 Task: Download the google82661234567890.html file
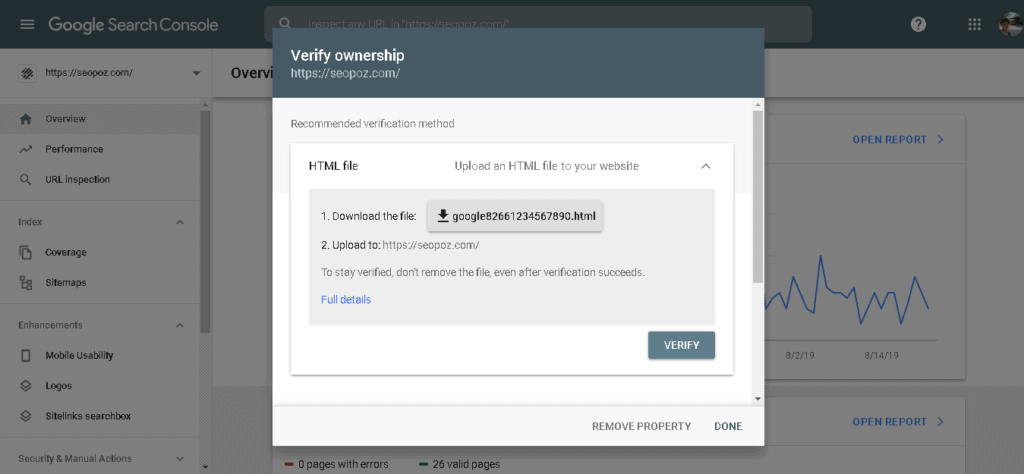coord(515,215)
